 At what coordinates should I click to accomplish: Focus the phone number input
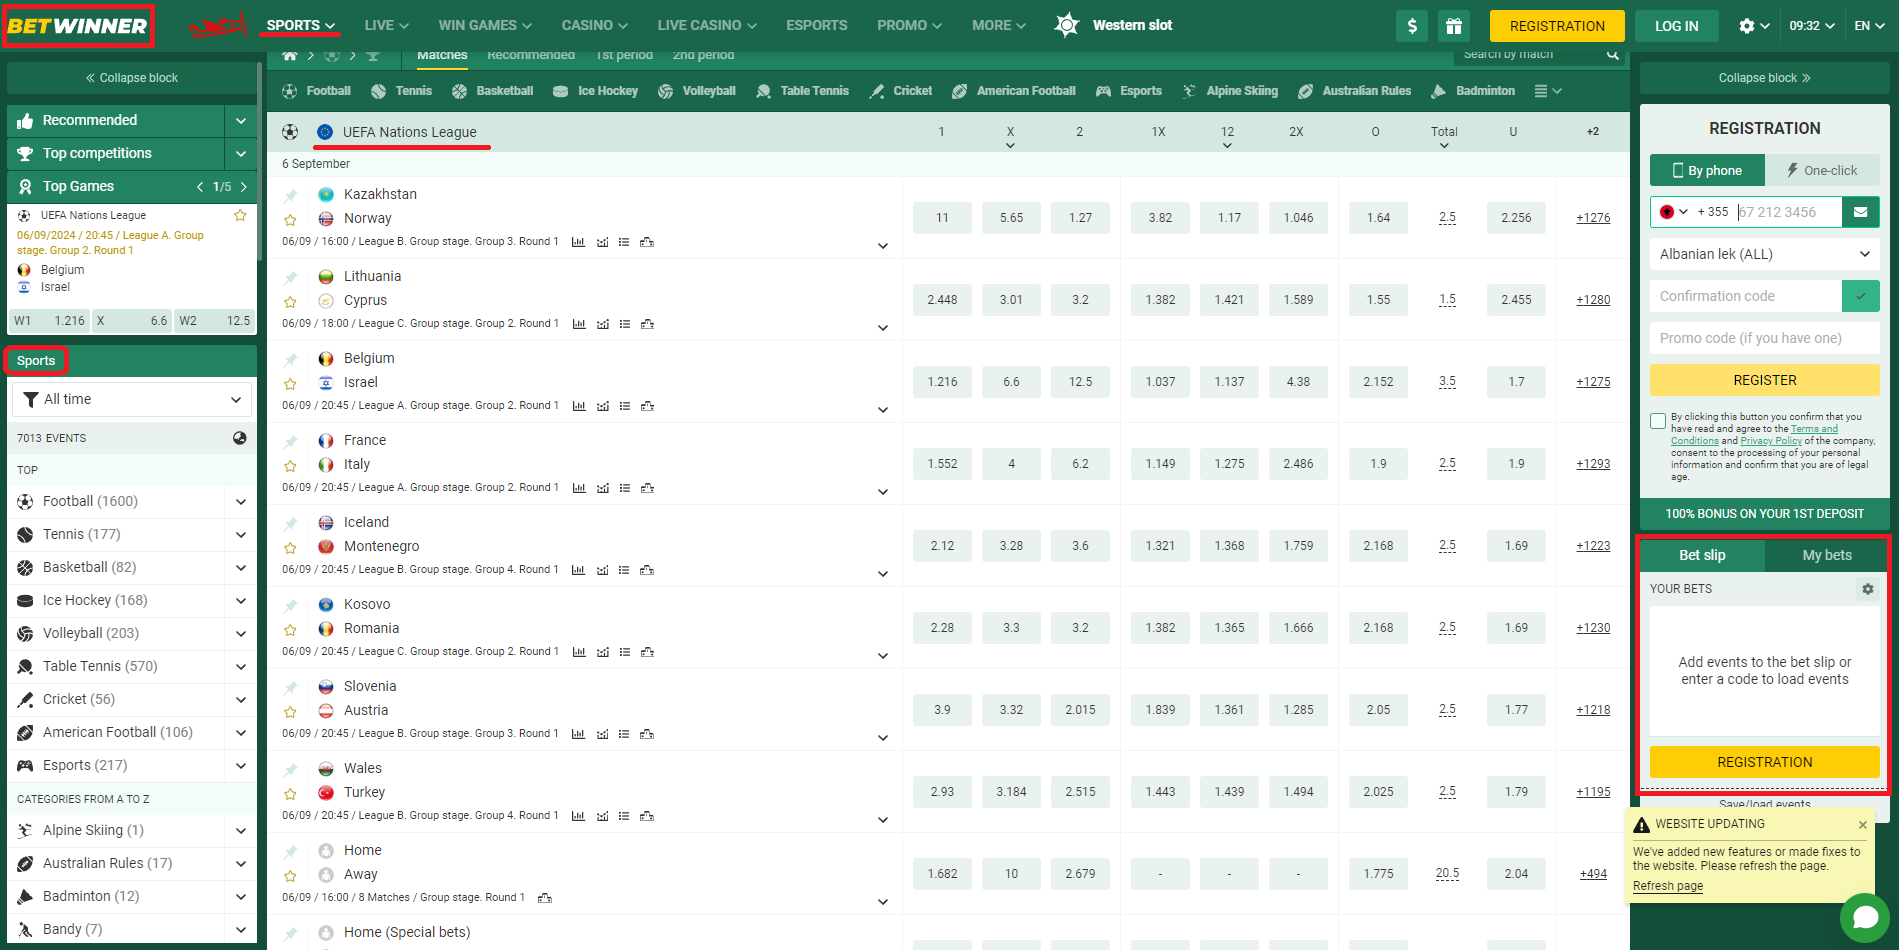(1788, 212)
